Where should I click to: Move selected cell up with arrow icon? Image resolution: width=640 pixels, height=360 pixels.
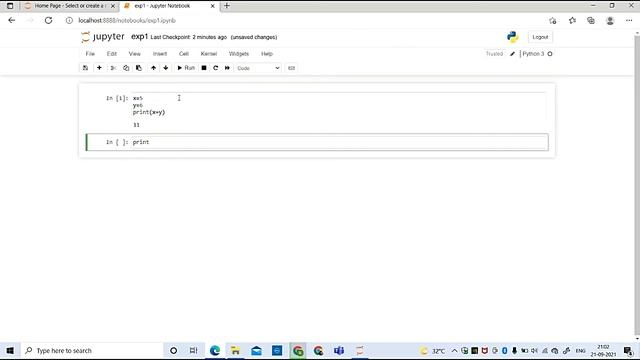coord(153,68)
